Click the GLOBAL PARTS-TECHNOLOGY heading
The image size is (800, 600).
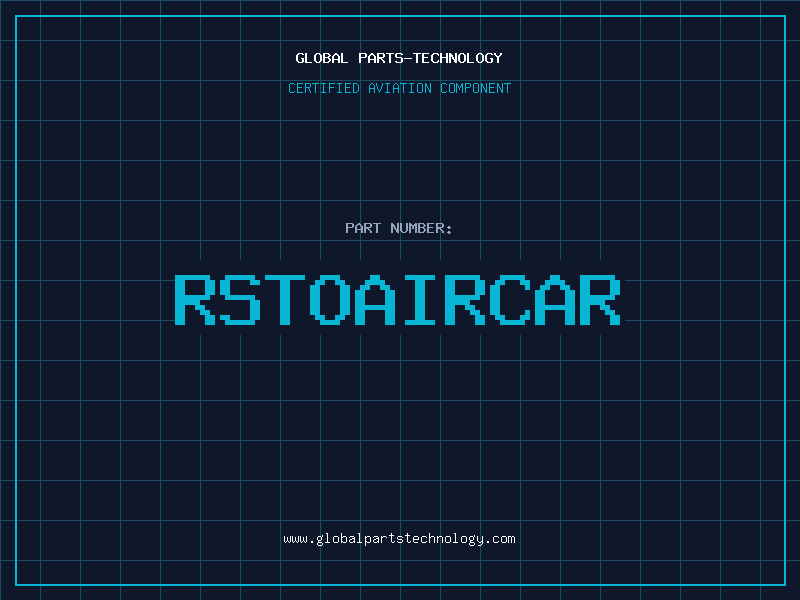point(399,58)
